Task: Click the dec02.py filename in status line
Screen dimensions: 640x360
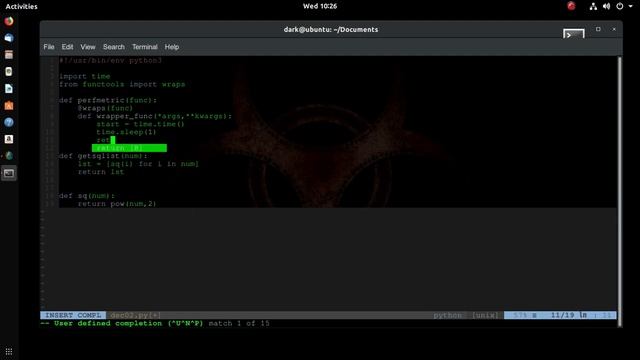Action: [x=136, y=315]
